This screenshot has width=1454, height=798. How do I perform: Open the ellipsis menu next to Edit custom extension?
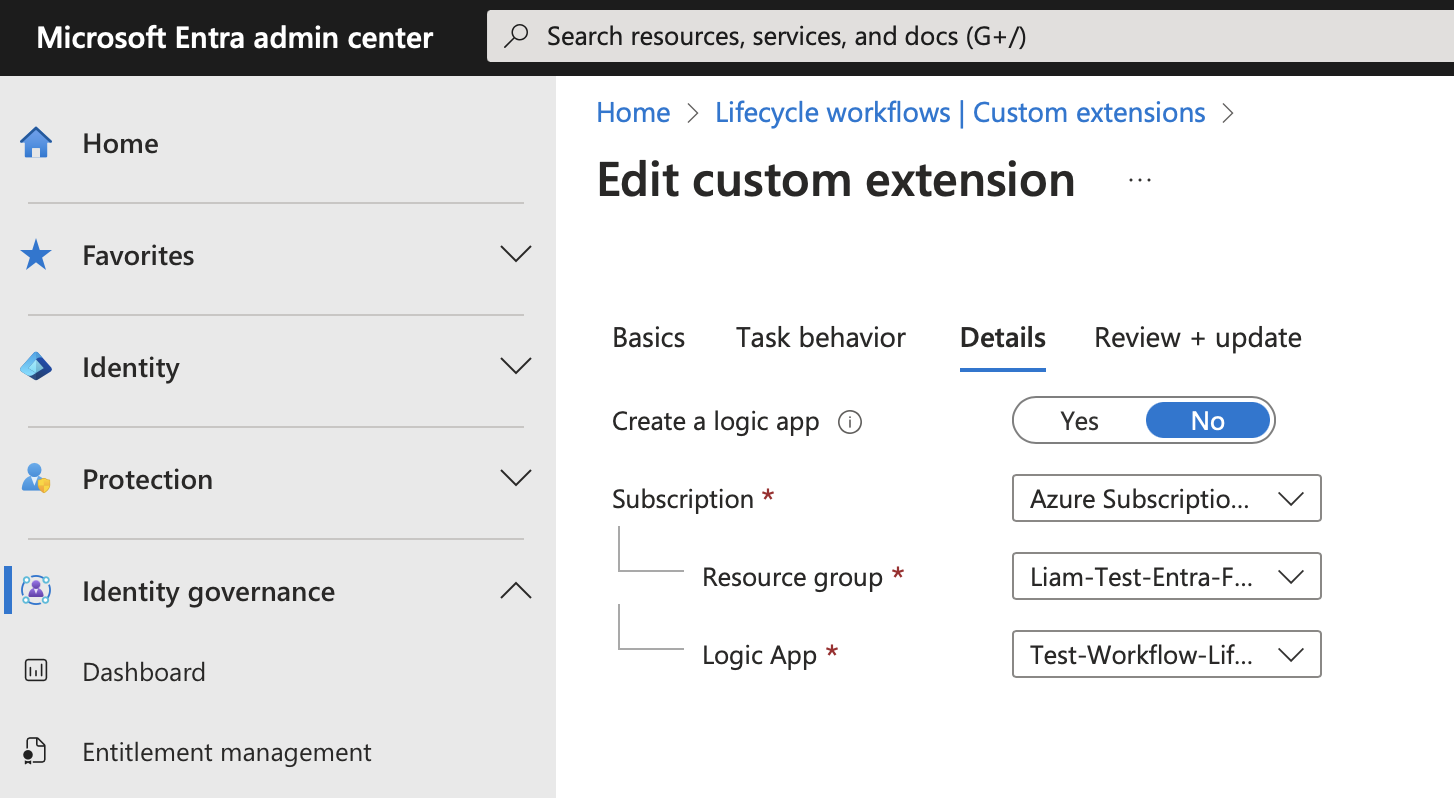click(1140, 180)
